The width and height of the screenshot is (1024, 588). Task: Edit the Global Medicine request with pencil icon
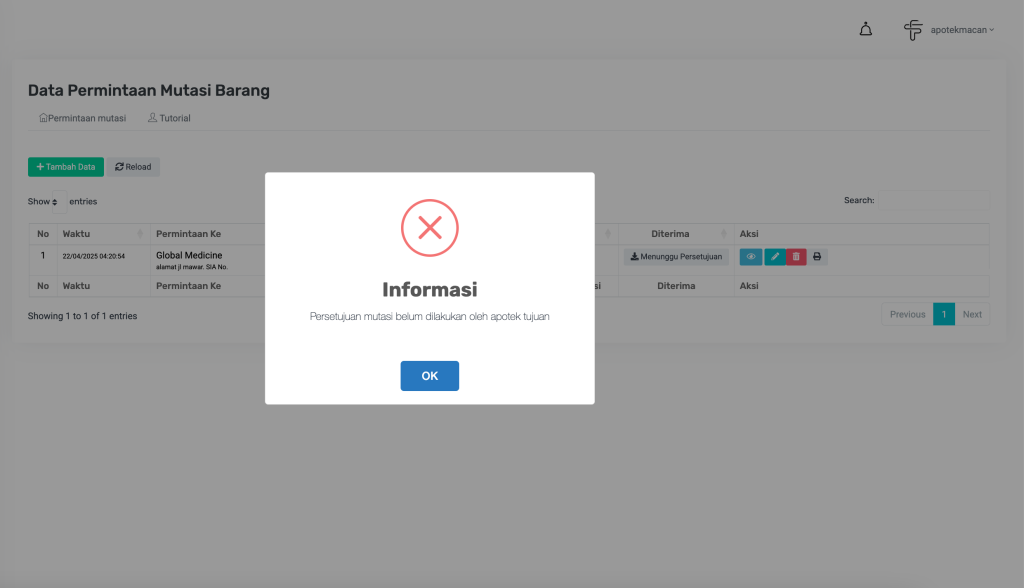775,257
